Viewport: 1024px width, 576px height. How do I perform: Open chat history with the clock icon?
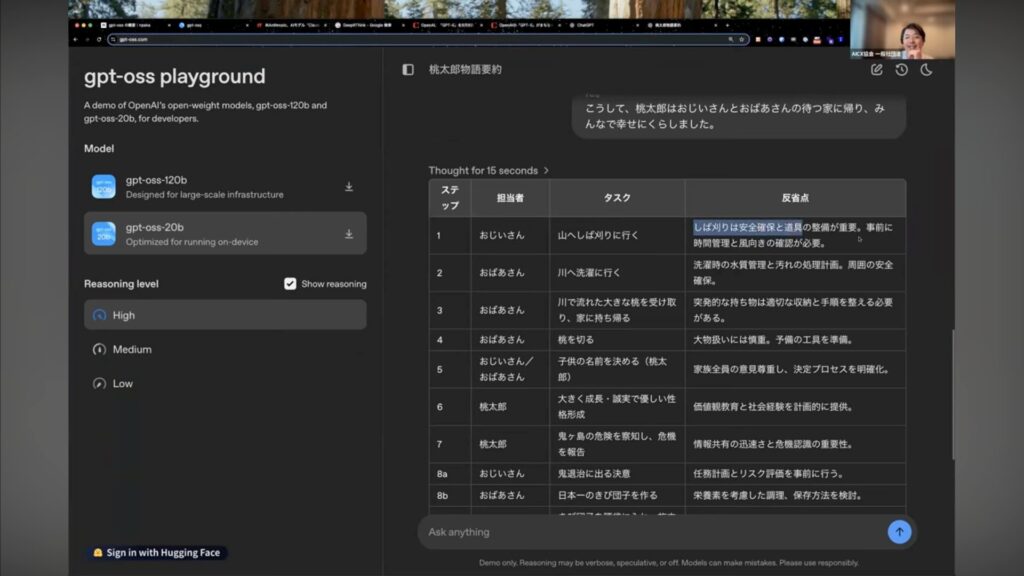pos(901,70)
